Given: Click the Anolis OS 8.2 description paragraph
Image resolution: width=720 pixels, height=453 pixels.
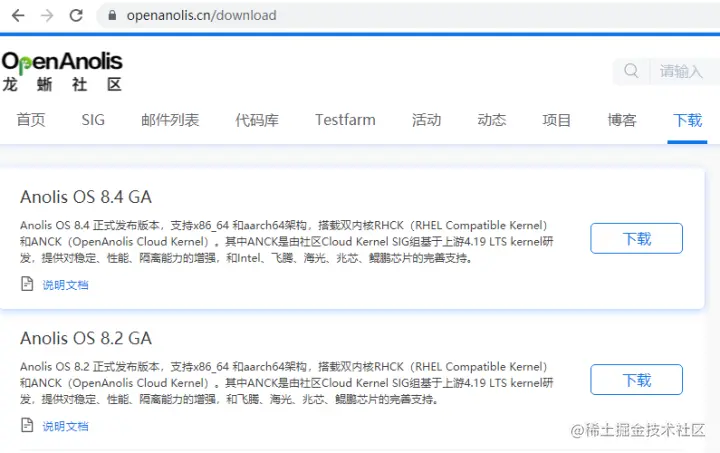Looking at the screenshot, I should coord(287,383).
